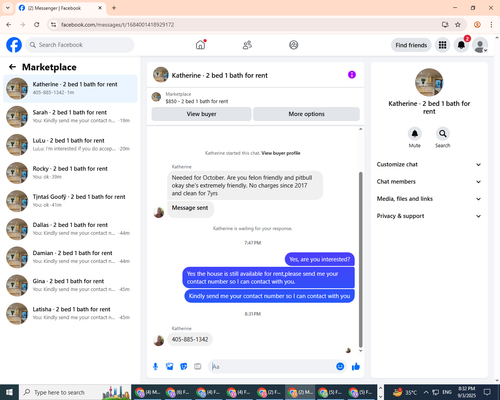Open the emoji picker in message box
This screenshot has height=400, width=500.
(340, 367)
